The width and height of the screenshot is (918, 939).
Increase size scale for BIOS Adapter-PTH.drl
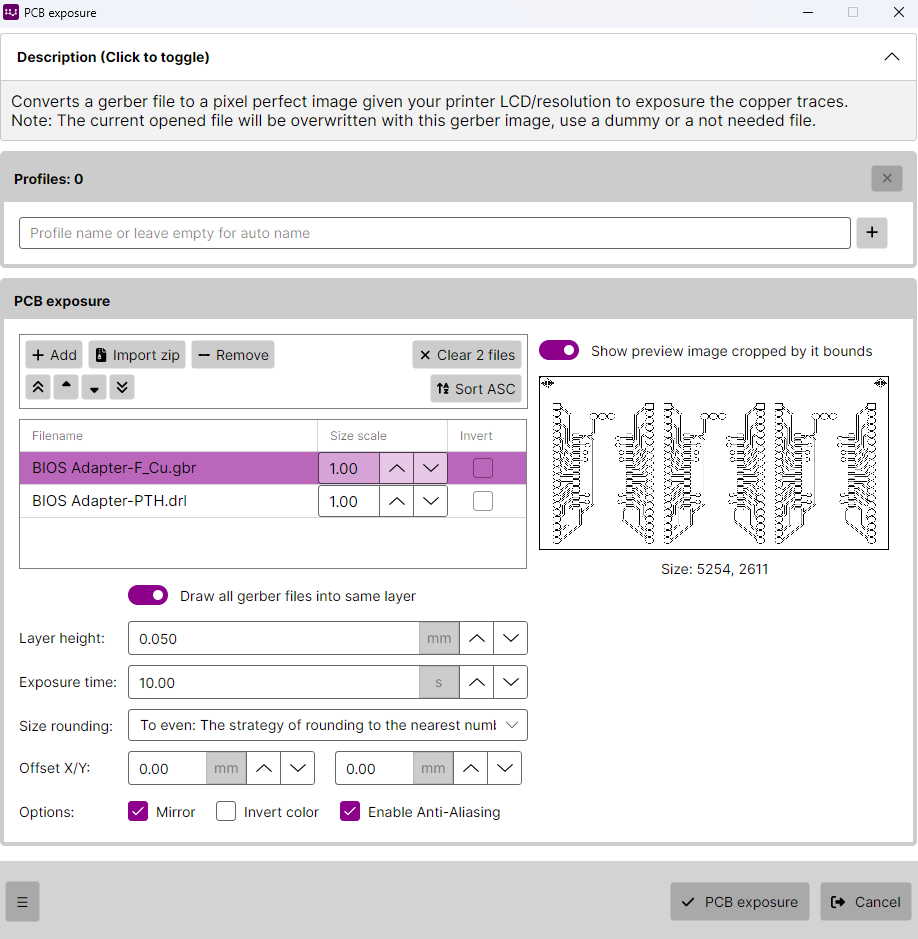pos(396,501)
